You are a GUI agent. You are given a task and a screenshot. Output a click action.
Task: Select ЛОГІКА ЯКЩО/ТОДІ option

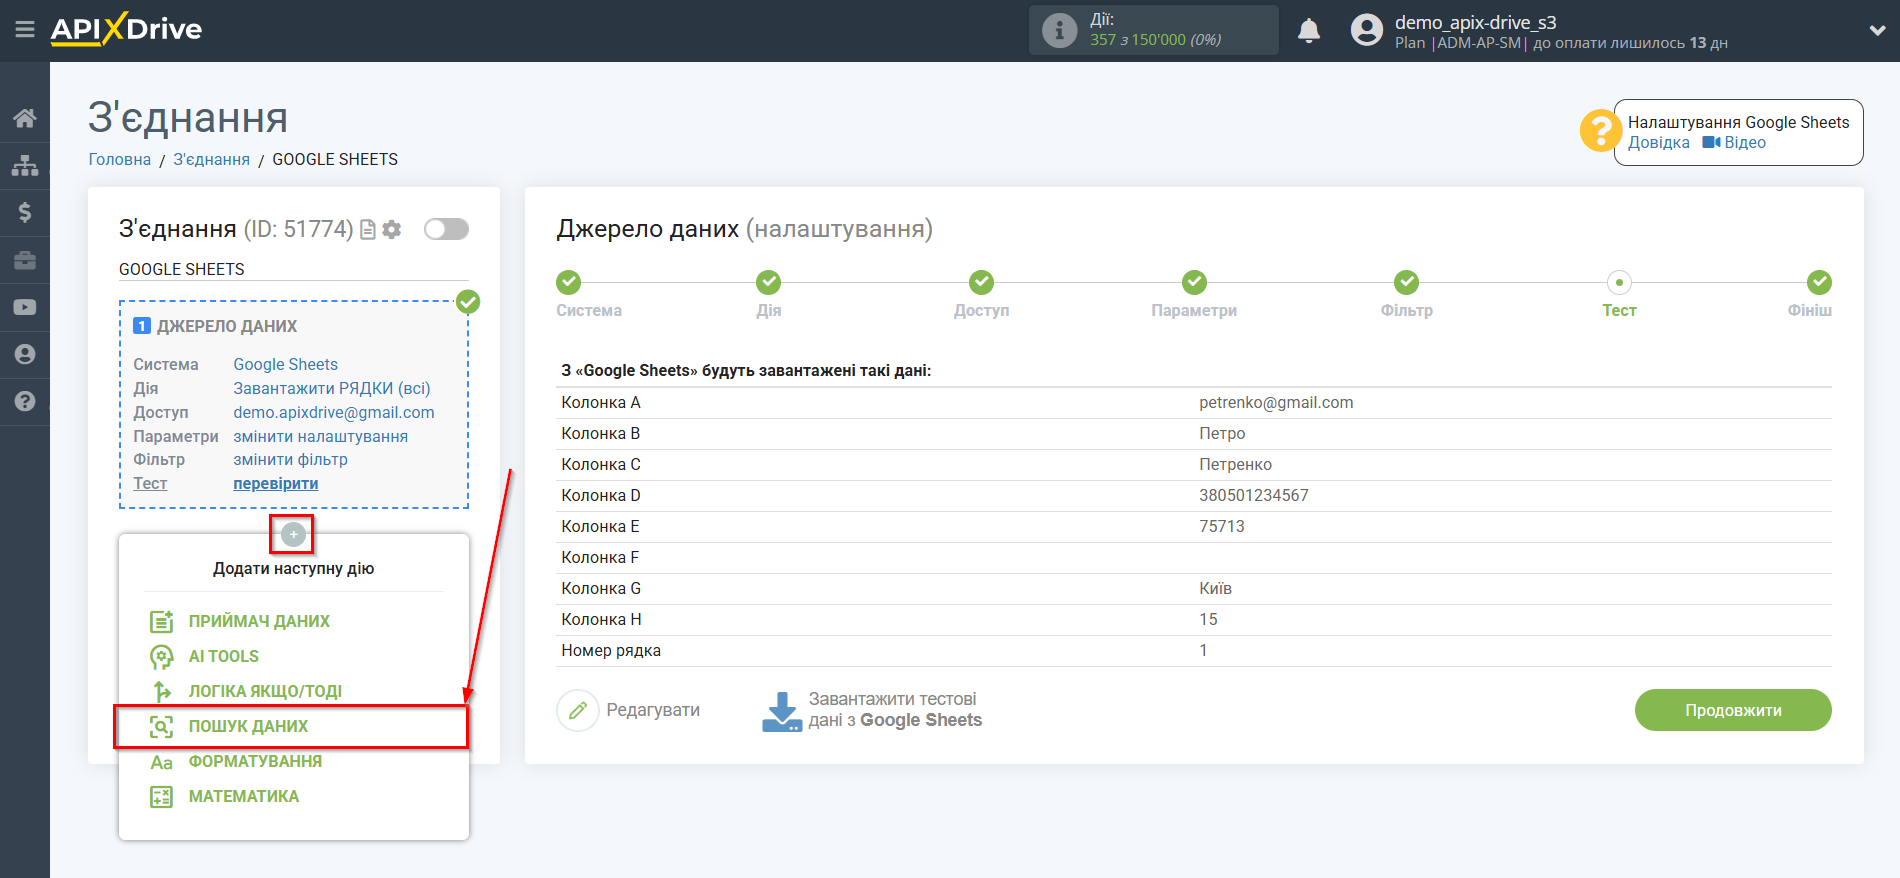[x=264, y=691]
